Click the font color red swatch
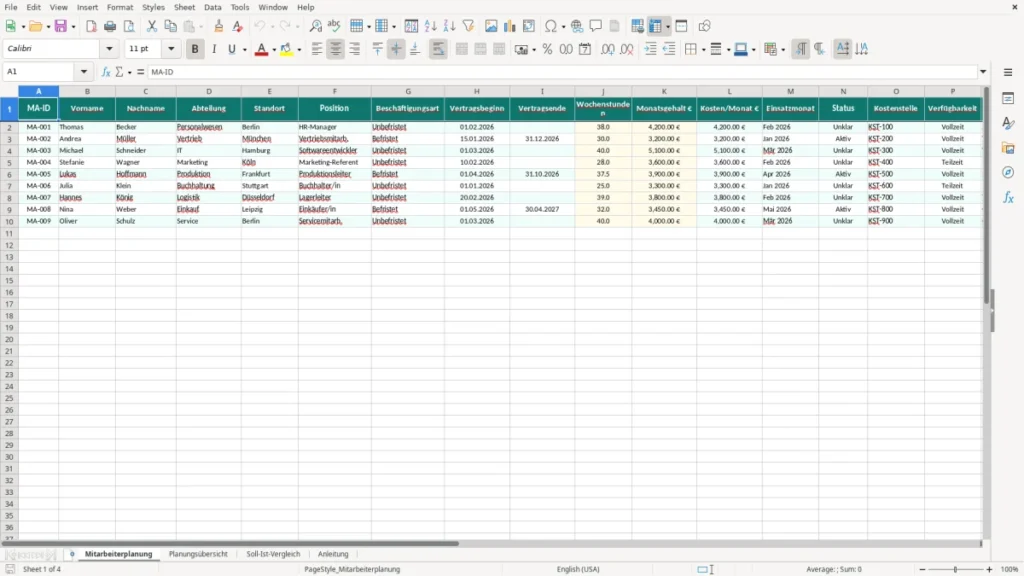The image size is (1024, 576). [261, 49]
